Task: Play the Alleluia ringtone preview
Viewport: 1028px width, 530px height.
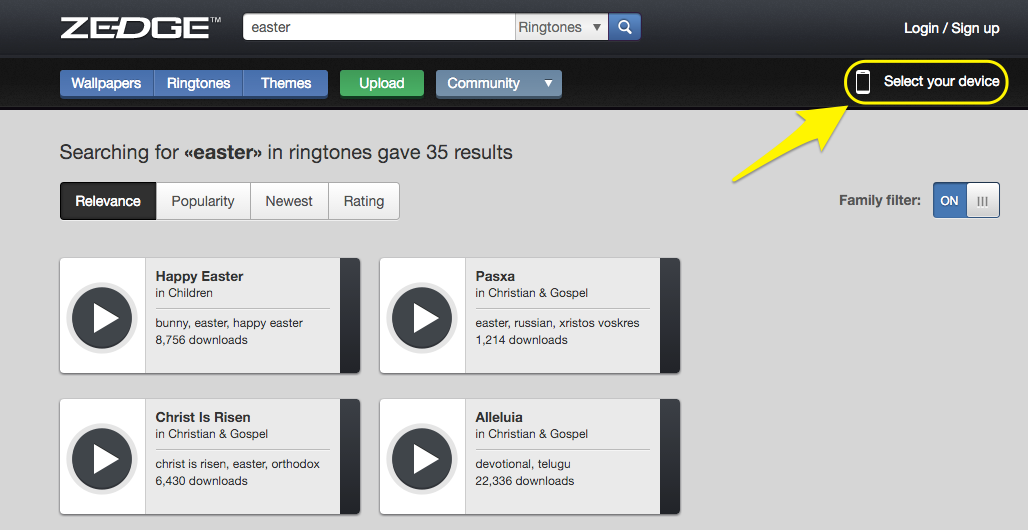Action: 422,458
